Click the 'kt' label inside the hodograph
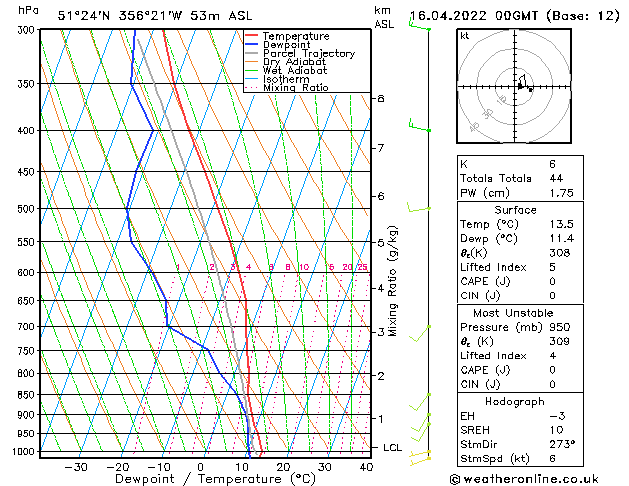Image resolution: width=629 pixels, height=486 pixels. coord(464,36)
